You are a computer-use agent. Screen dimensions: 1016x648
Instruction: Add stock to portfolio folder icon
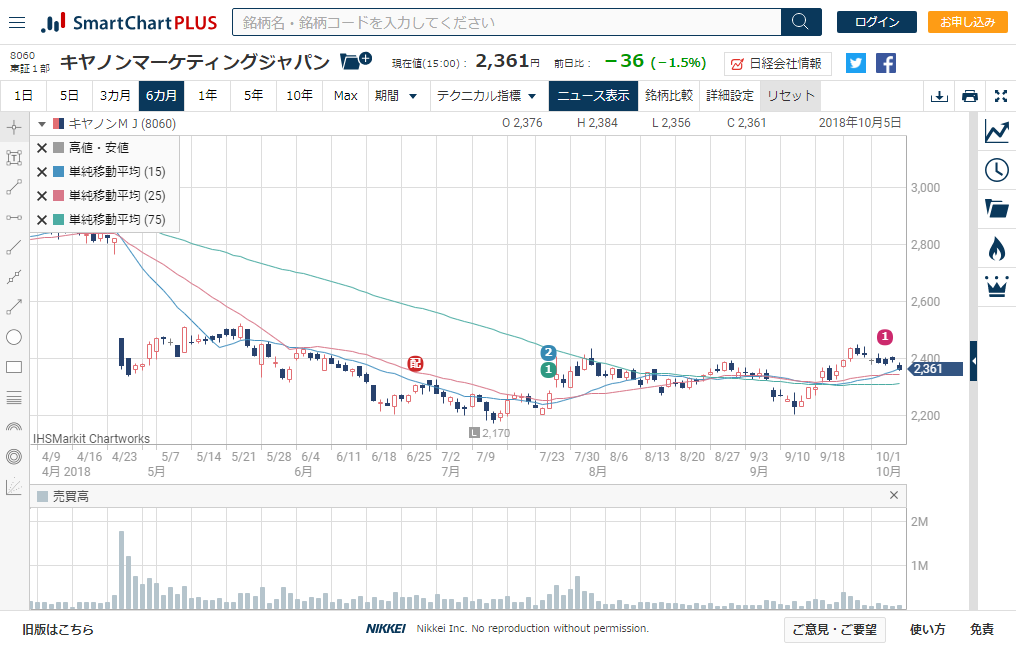(356, 61)
